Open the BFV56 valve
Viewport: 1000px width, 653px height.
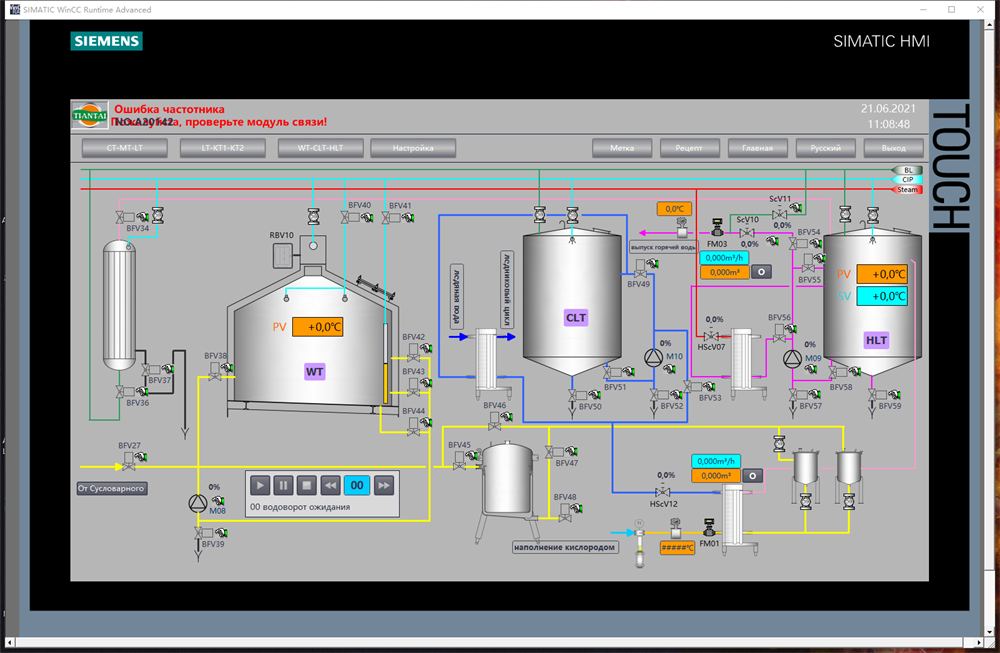click(779, 334)
